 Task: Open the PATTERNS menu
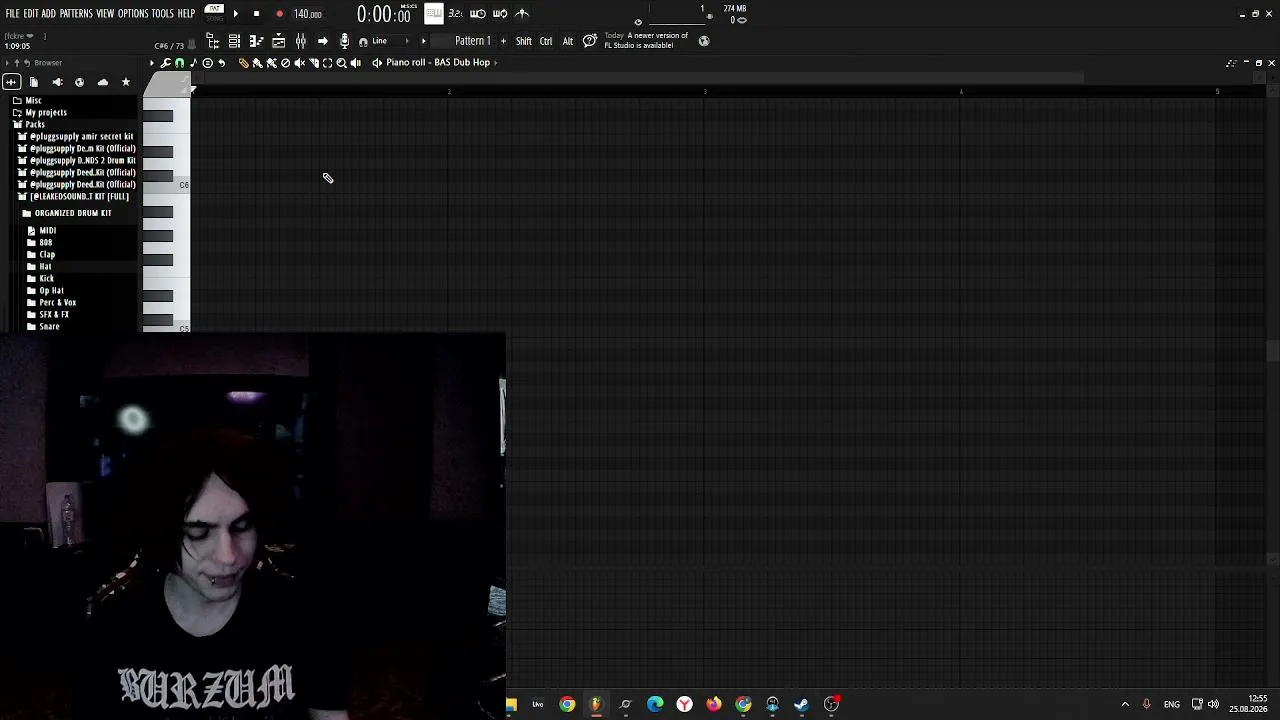pyautogui.click(x=76, y=14)
